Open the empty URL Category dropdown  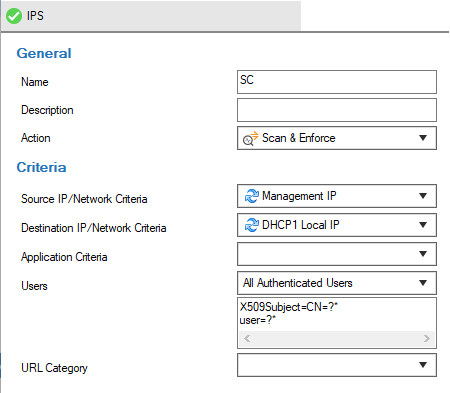337,365
